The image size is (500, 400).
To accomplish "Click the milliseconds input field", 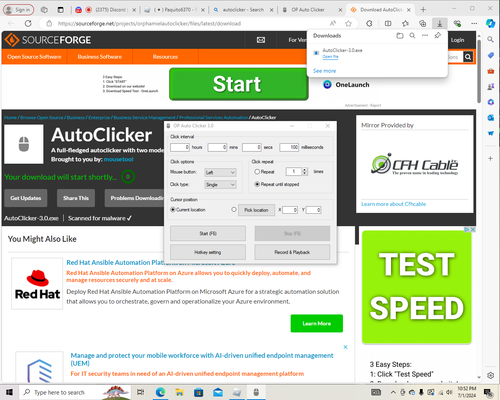I will [x=289, y=147].
